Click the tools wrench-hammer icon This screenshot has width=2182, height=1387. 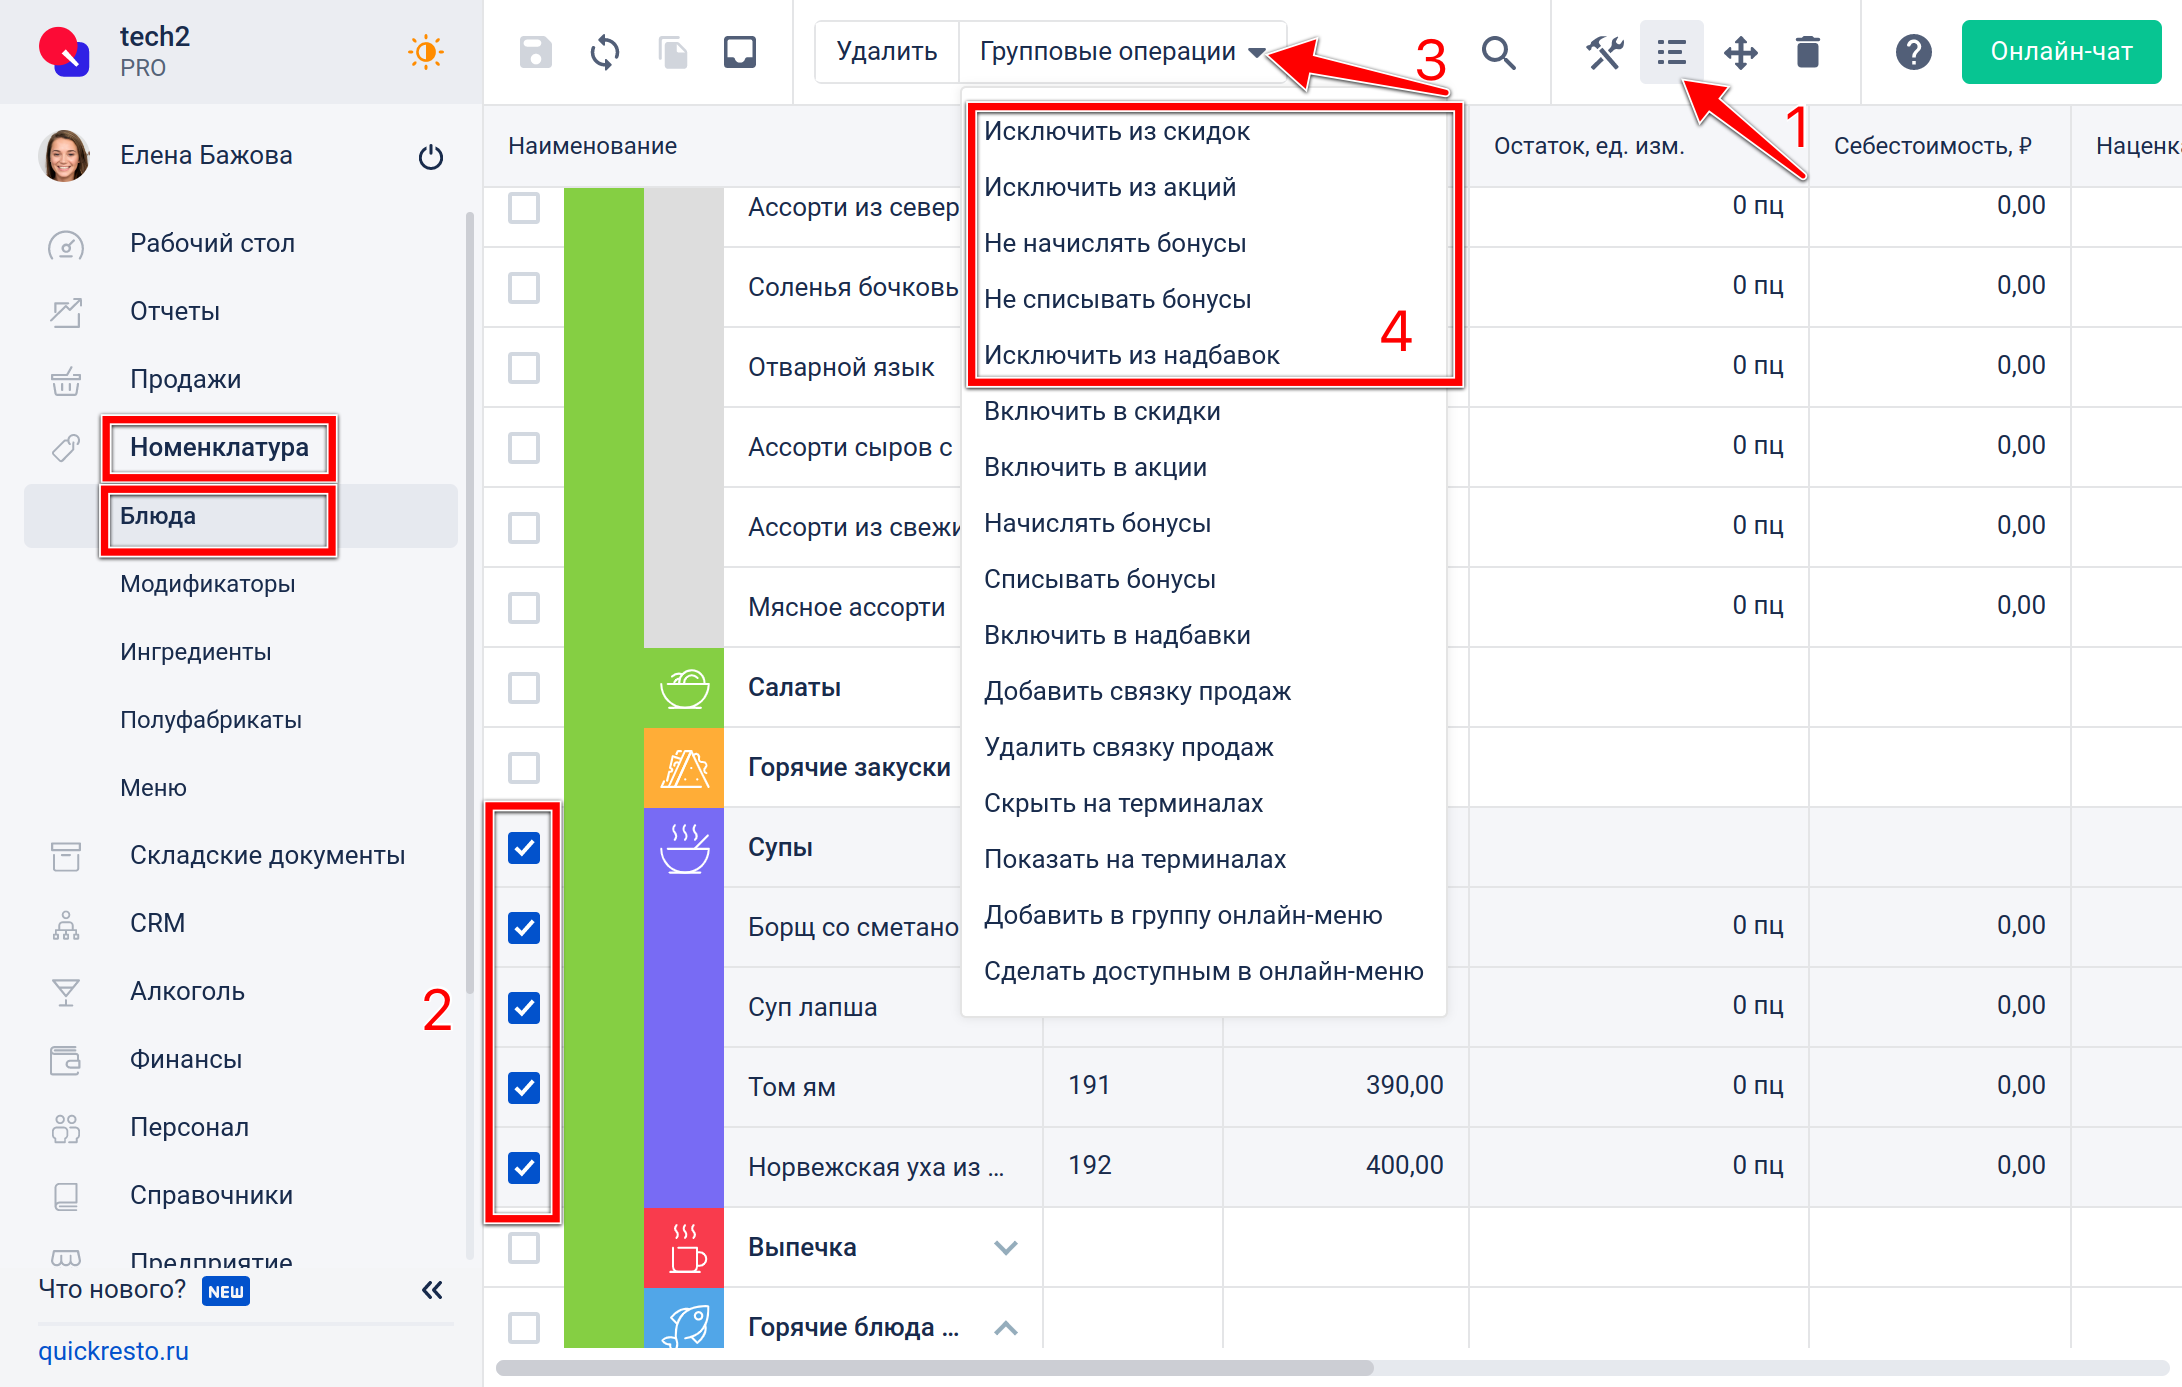pos(1604,52)
